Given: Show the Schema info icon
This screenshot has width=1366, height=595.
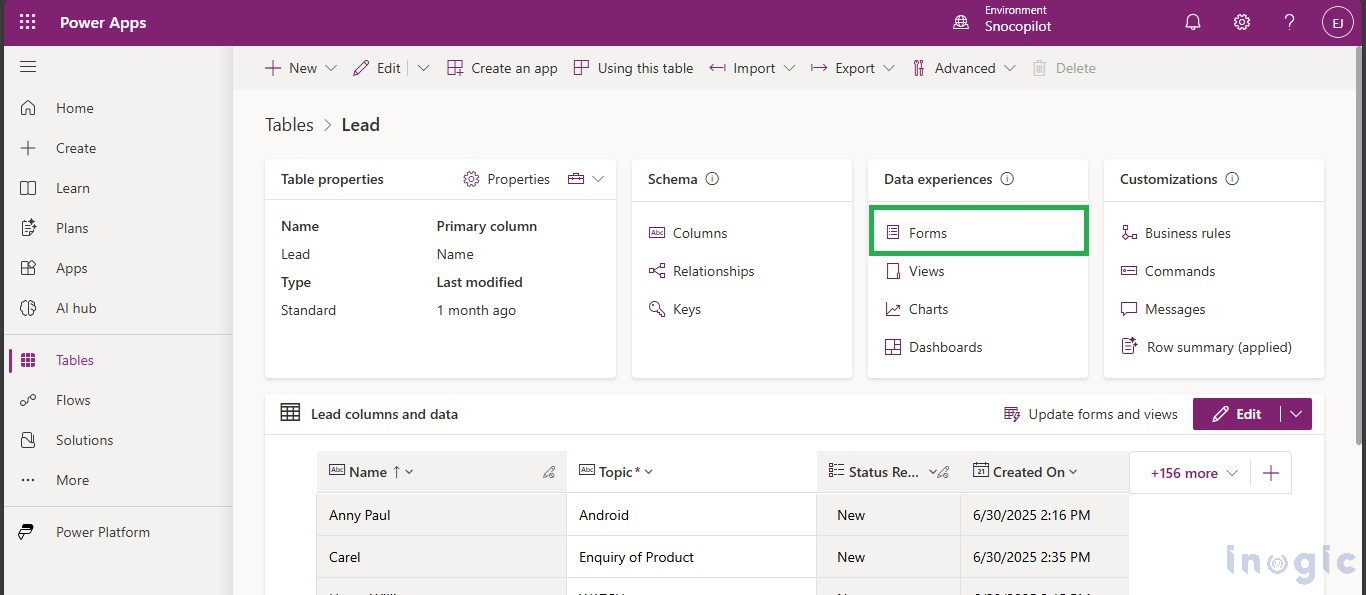Looking at the screenshot, I should (712, 179).
